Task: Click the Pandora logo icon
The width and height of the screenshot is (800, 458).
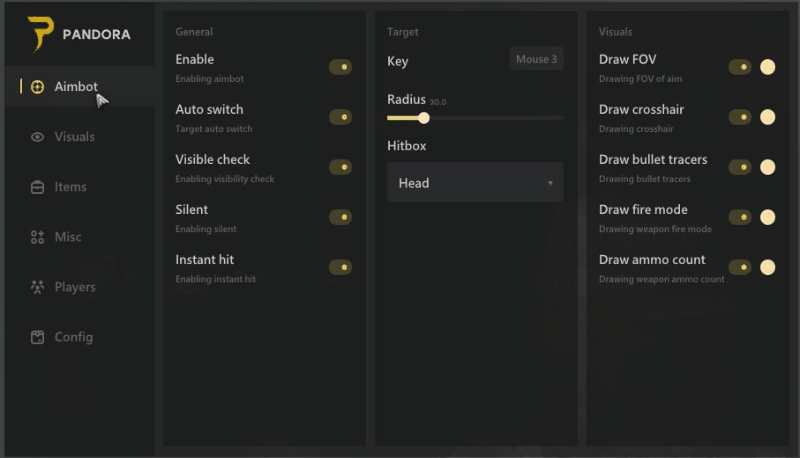Action: coord(40,34)
